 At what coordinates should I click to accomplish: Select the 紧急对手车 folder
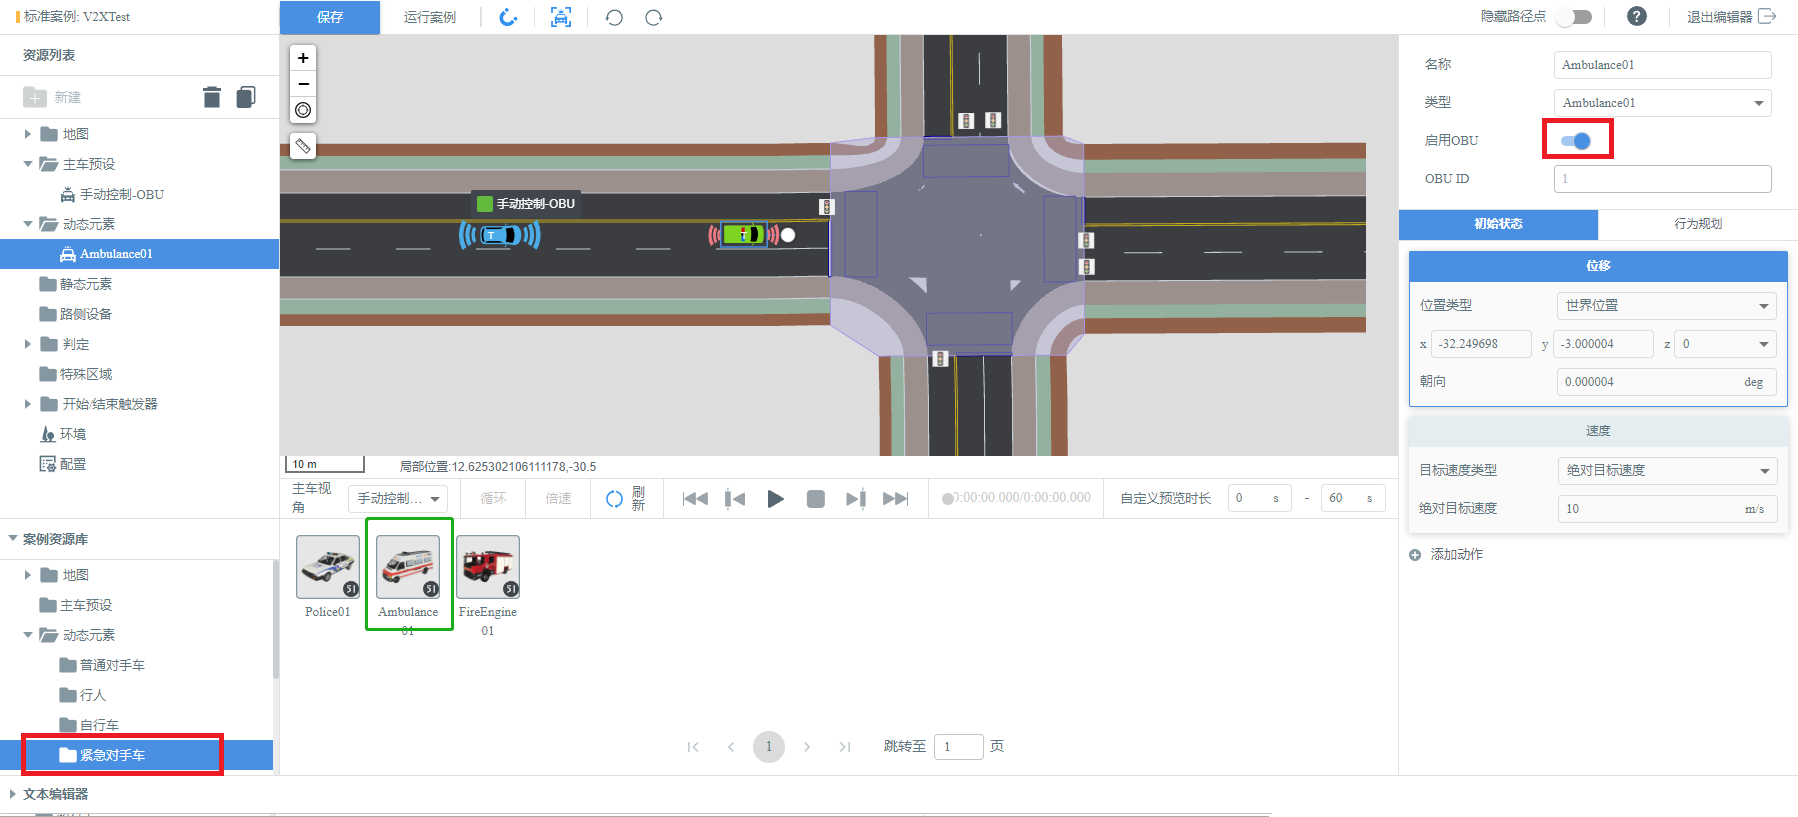pos(136,755)
